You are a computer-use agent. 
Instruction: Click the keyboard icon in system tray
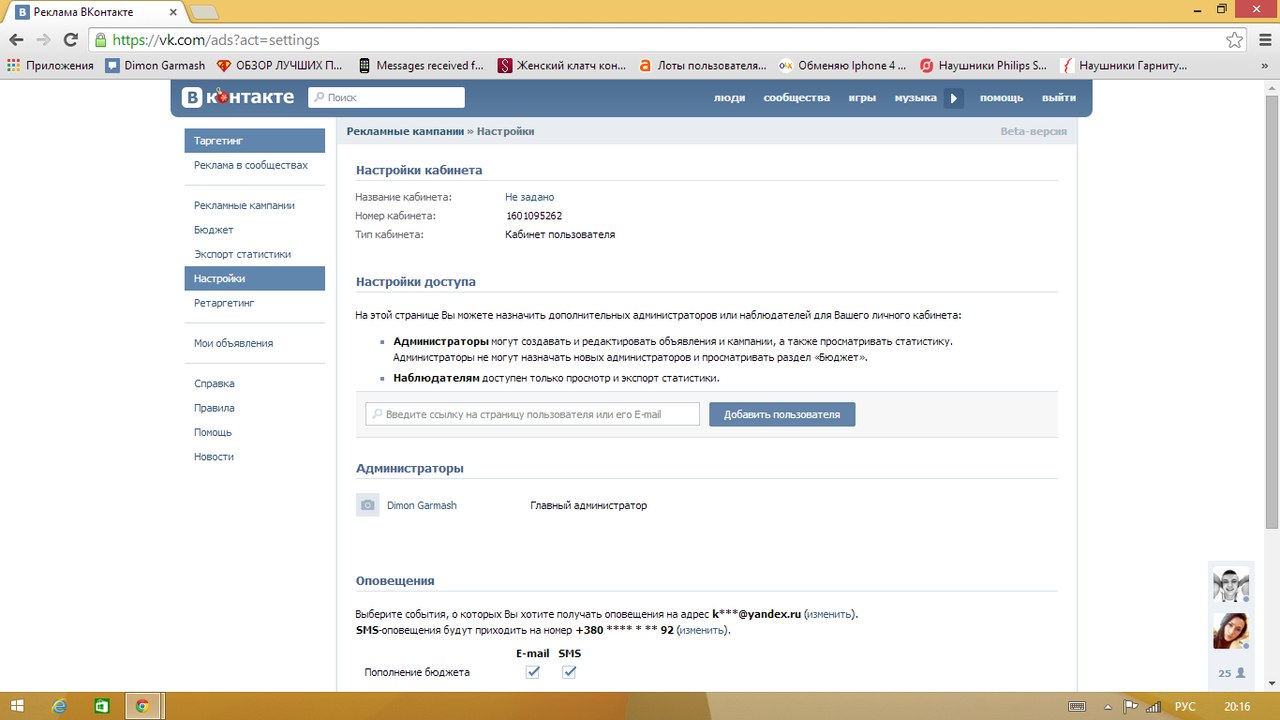click(x=1078, y=706)
